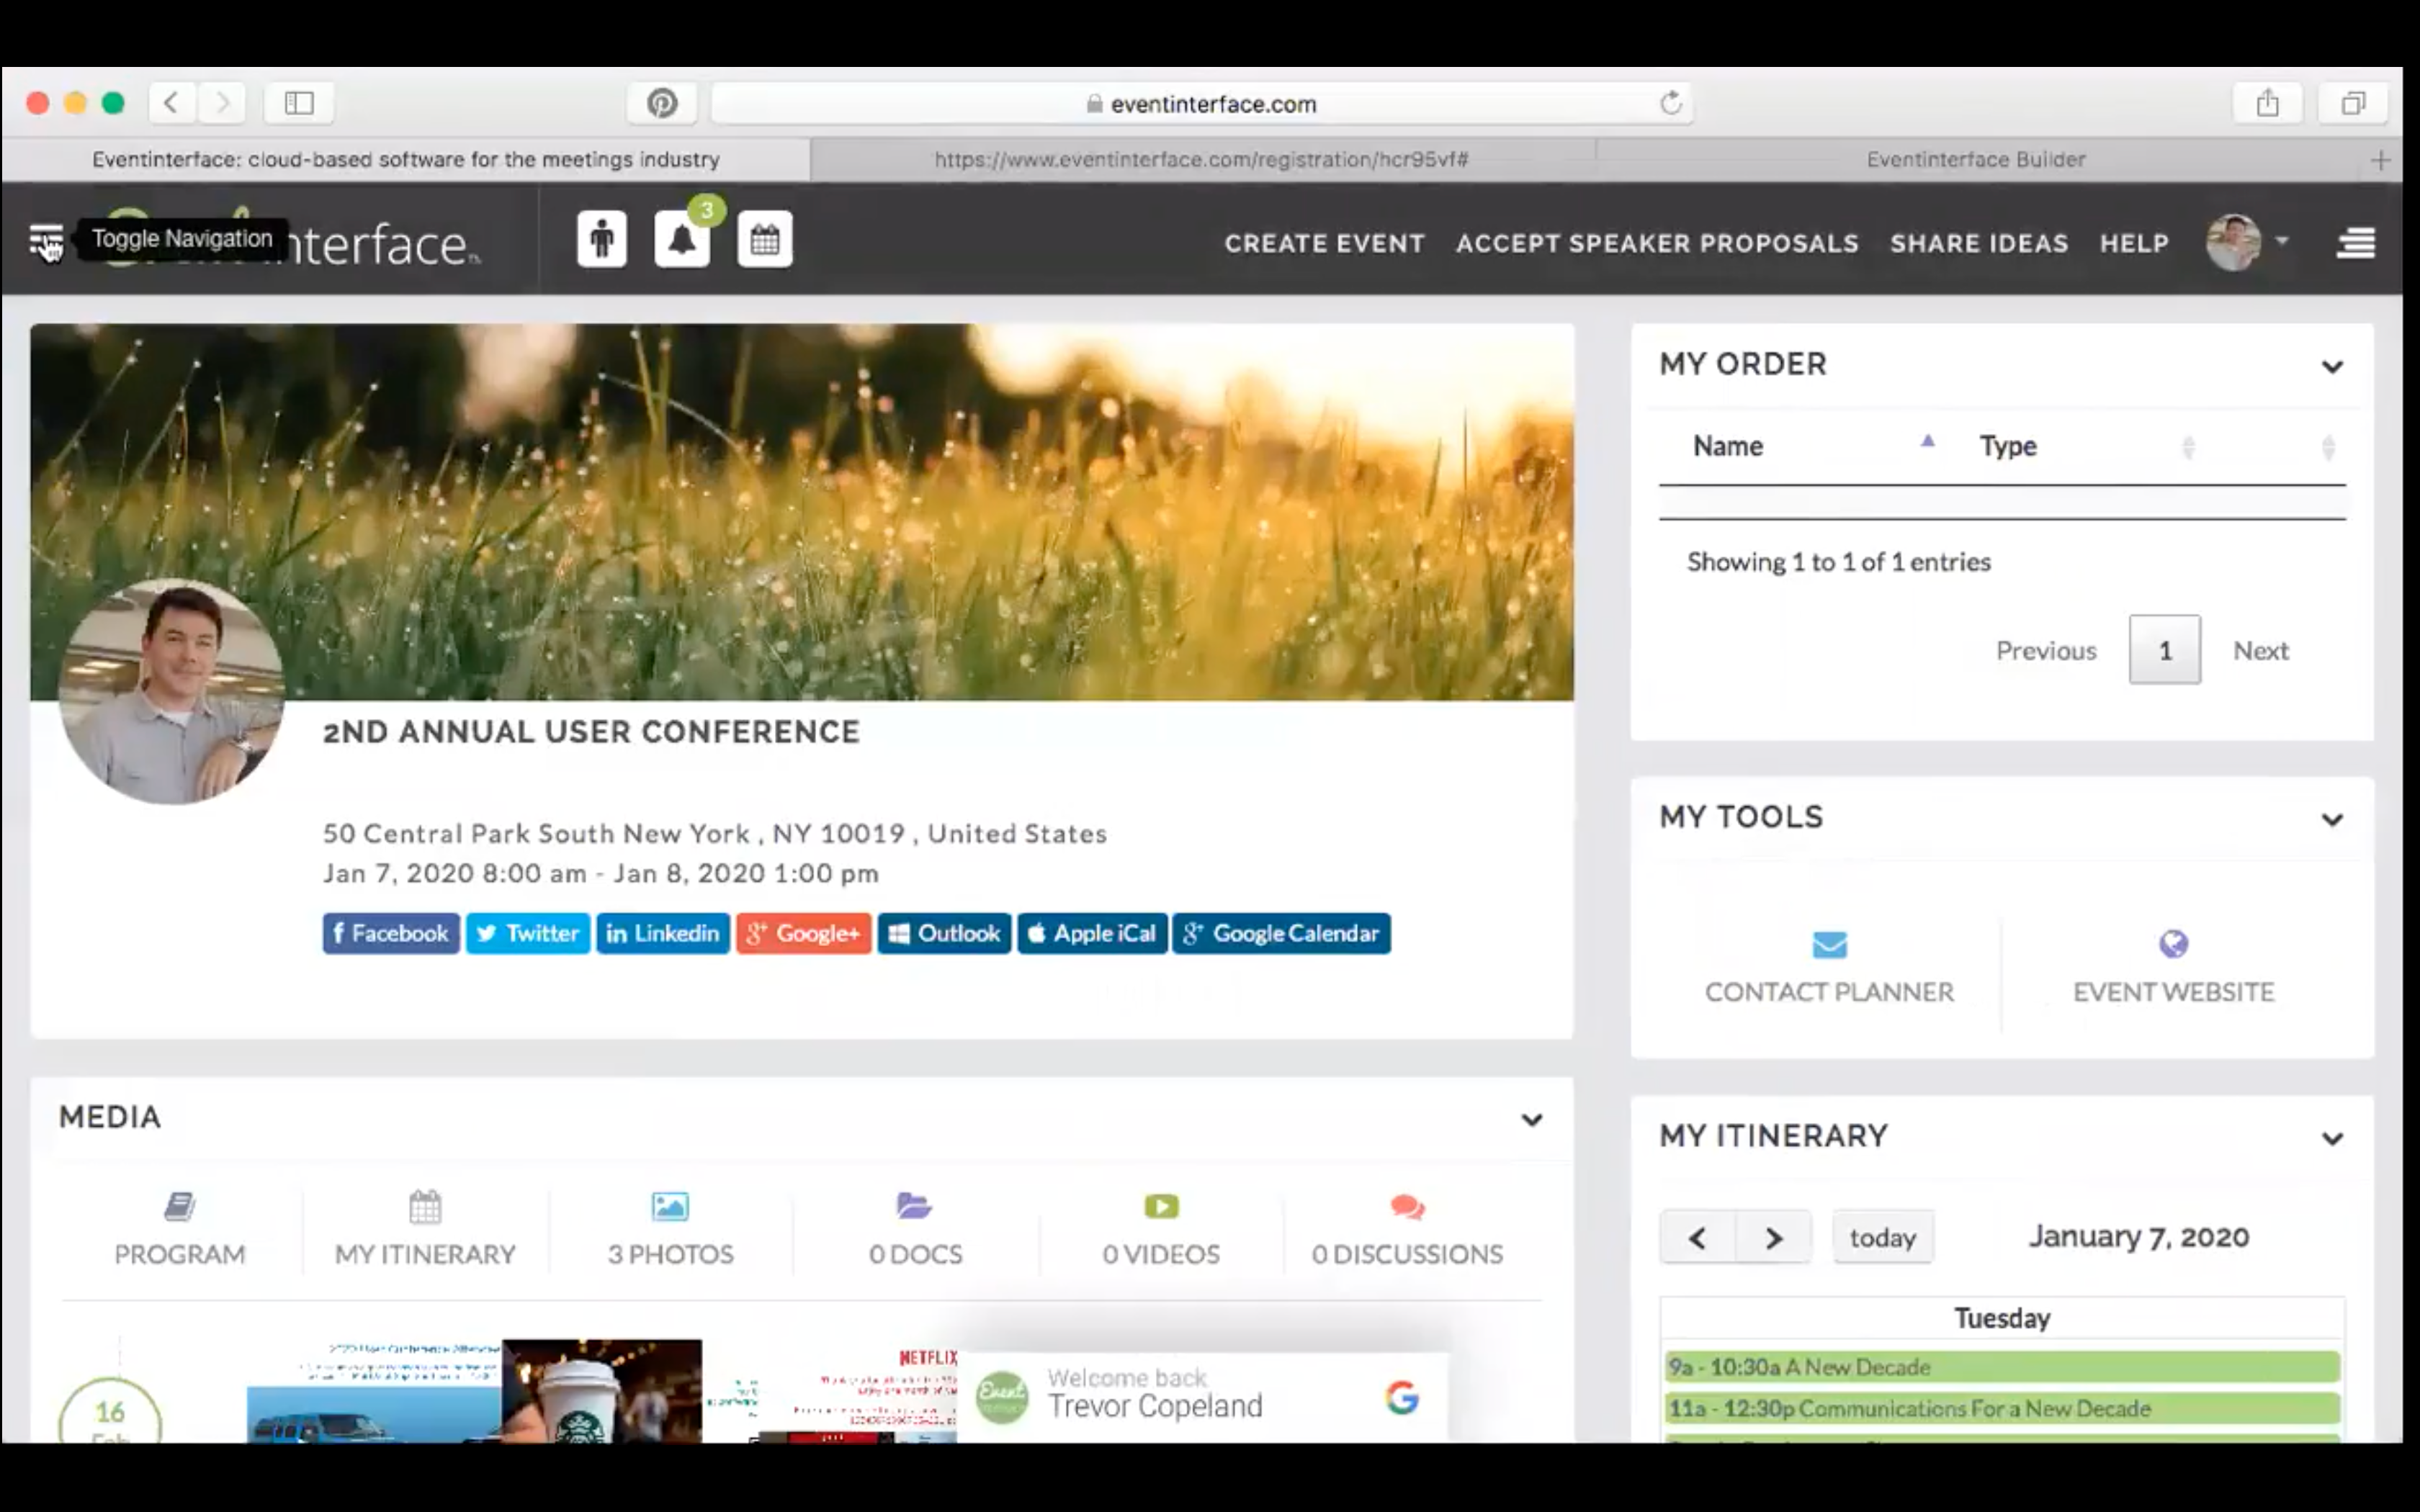2420x1512 pixels.
Task: Jump to today in My Itinerary
Action: [x=1882, y=1237]
